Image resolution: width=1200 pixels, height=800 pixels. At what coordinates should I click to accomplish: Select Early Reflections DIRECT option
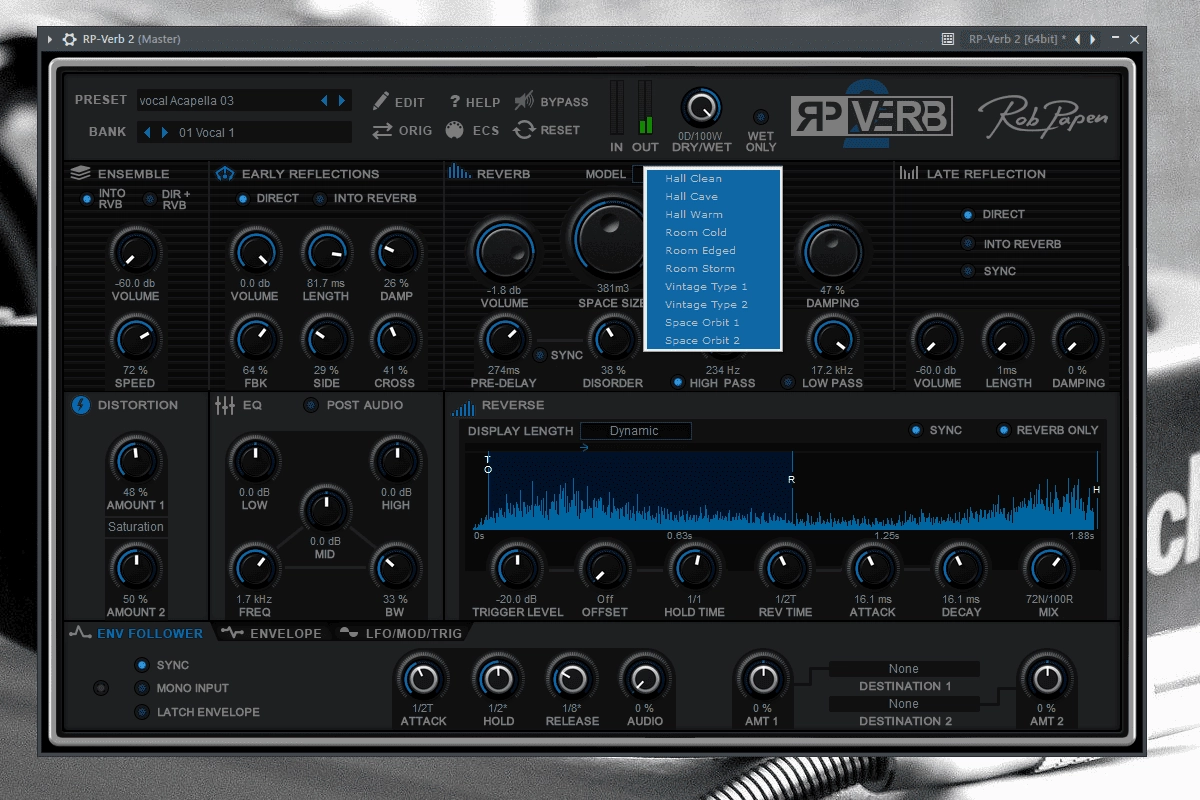243,198
